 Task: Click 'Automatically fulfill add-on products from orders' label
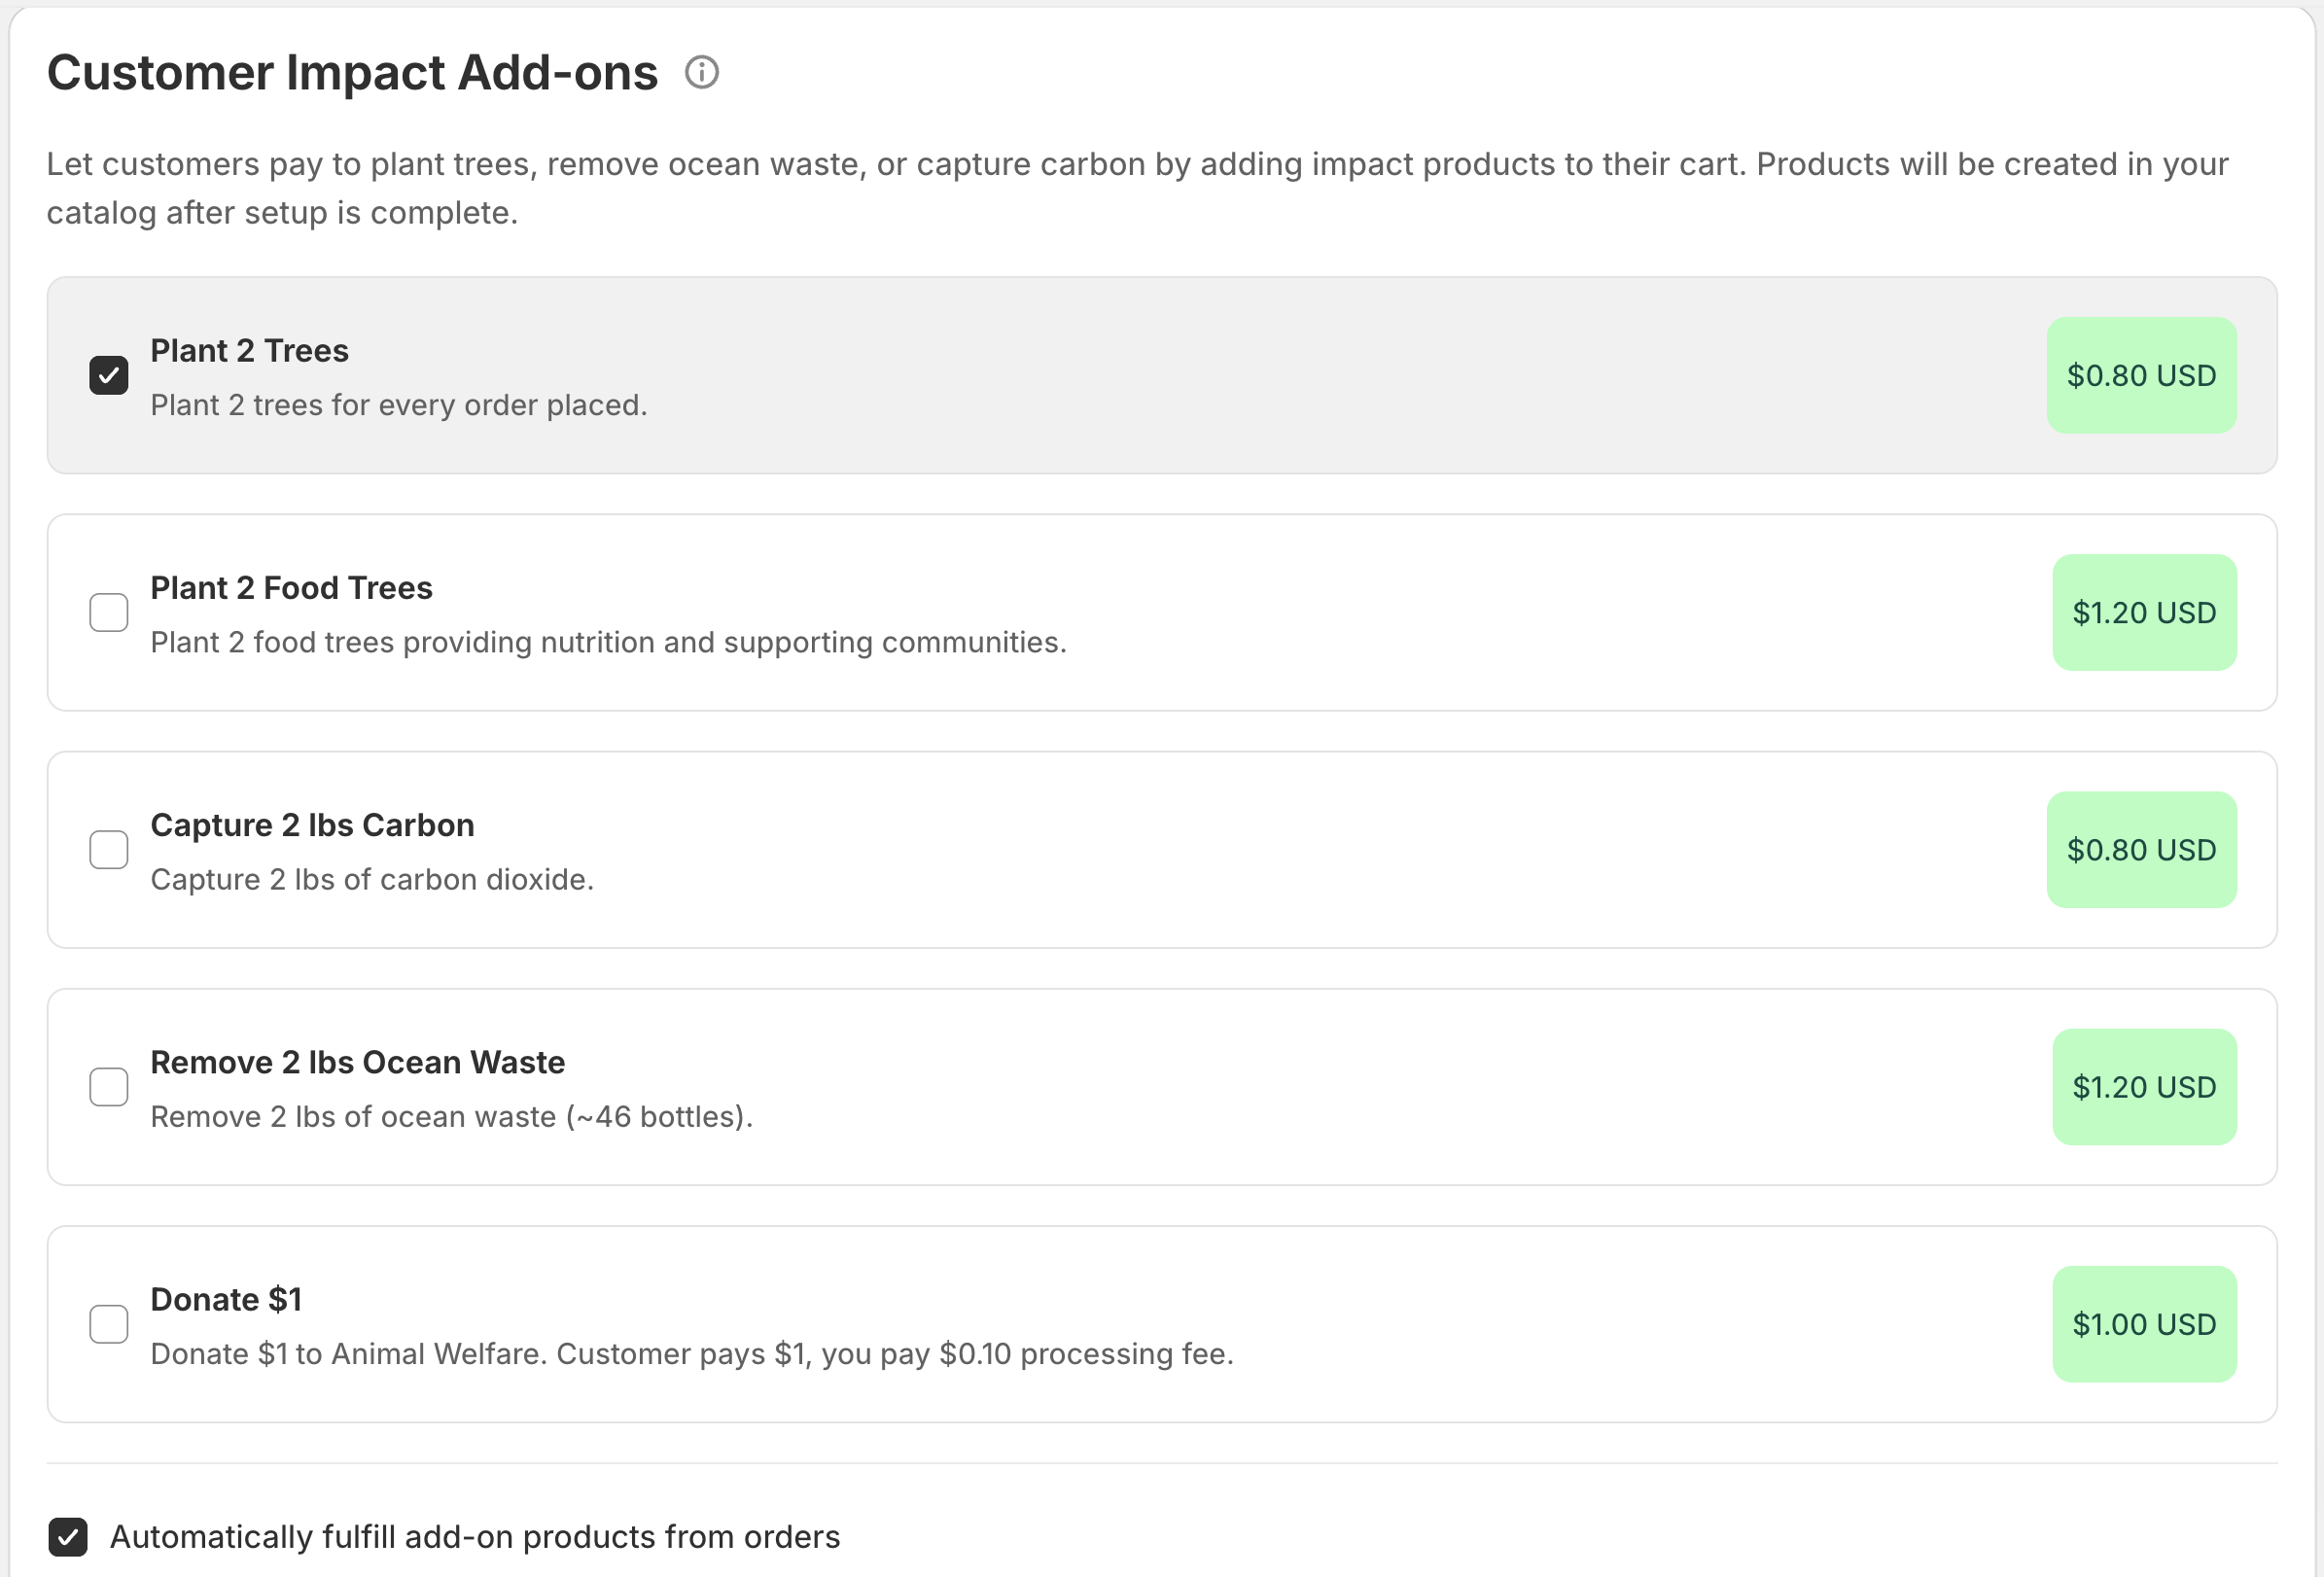(x=475, y=1537)
